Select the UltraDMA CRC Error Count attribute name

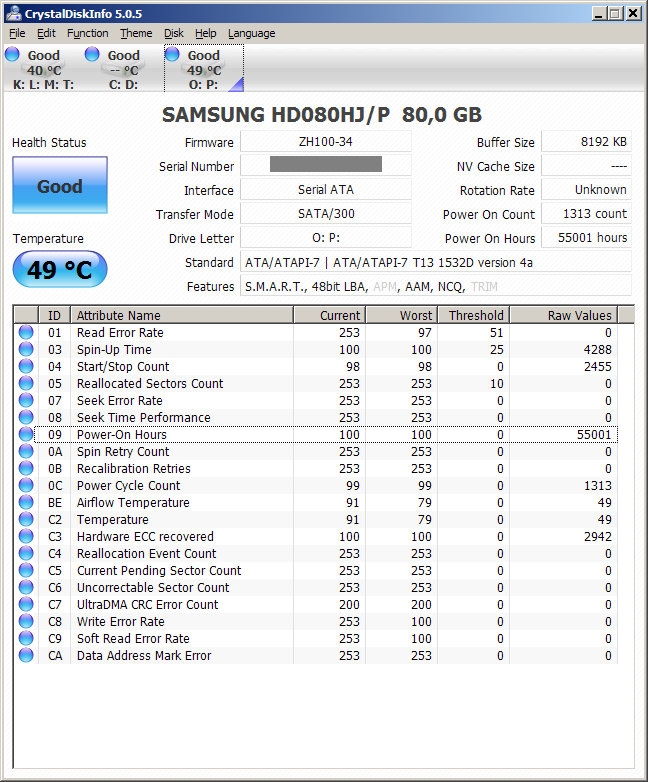point(148,604)
